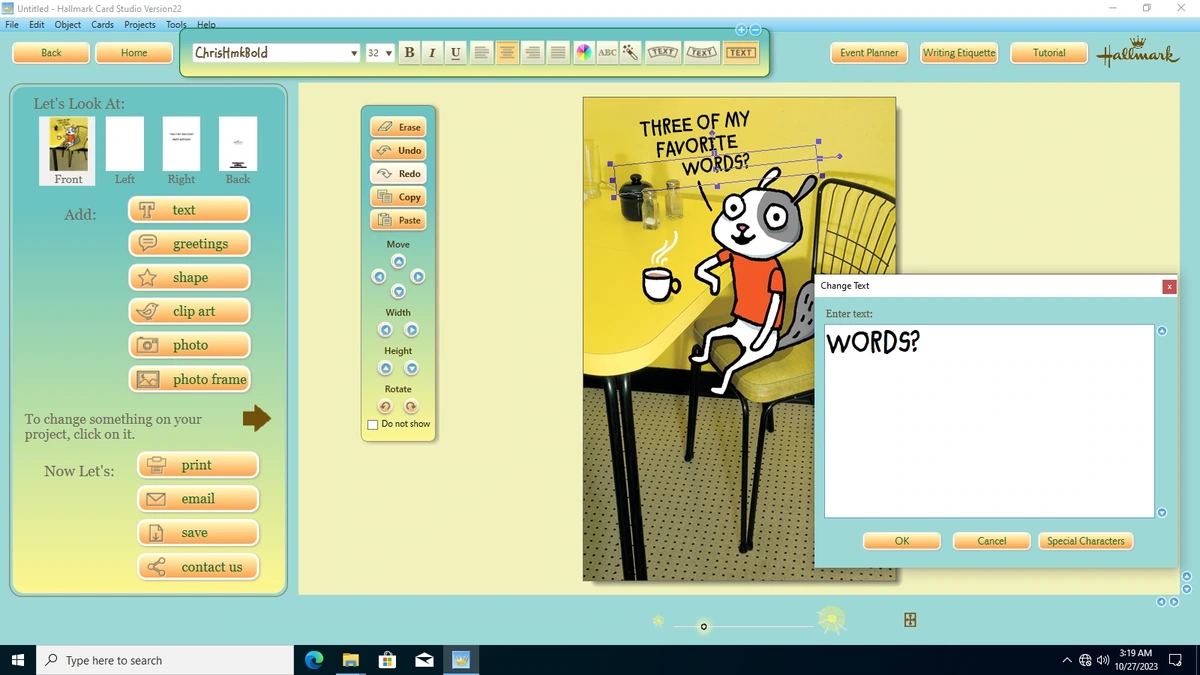
Task: Click into the Enter text field
Action: (989, 421)
